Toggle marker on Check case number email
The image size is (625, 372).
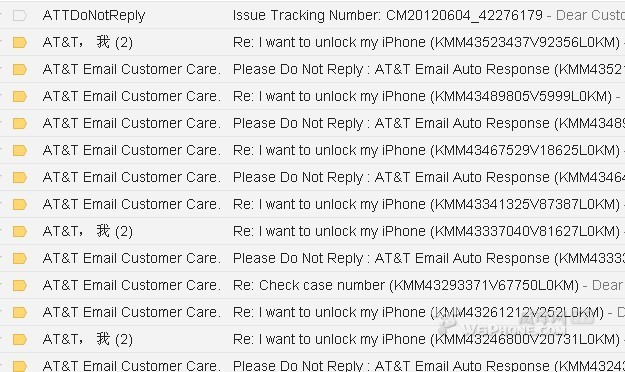[20, 285]
